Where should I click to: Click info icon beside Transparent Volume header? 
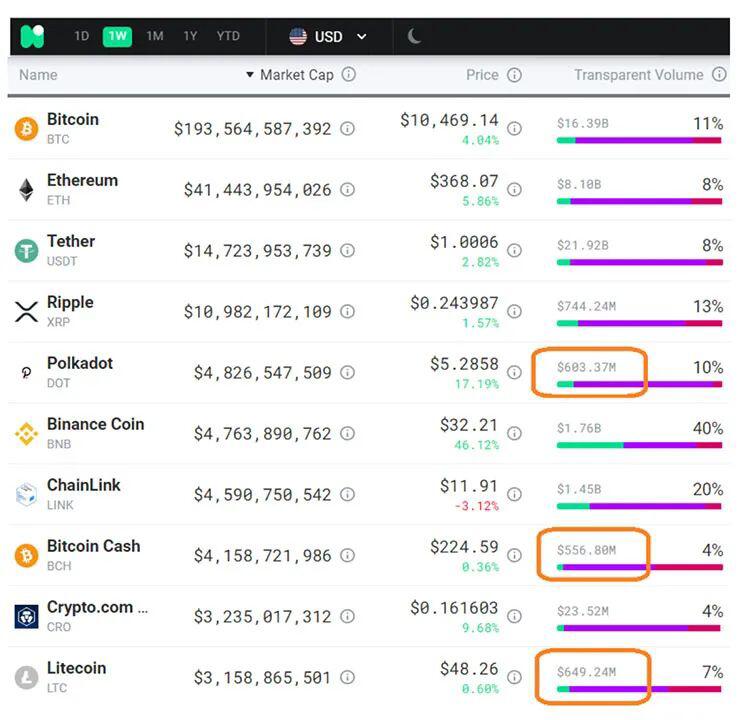[719, 75]
